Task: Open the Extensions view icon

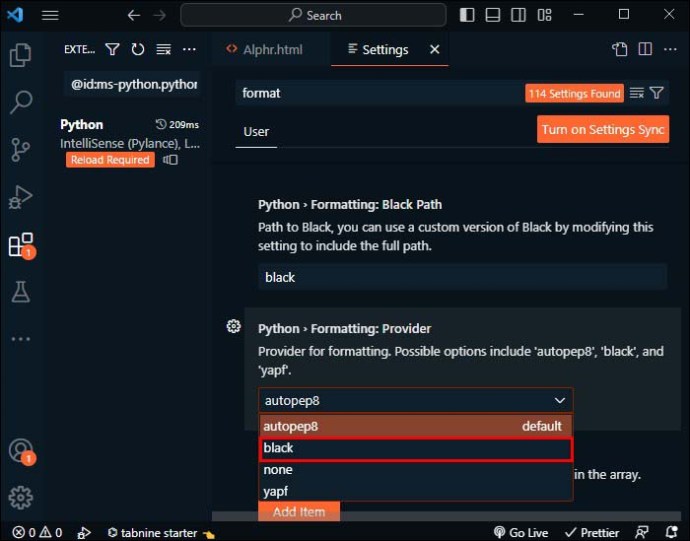Action: point(21,245)
